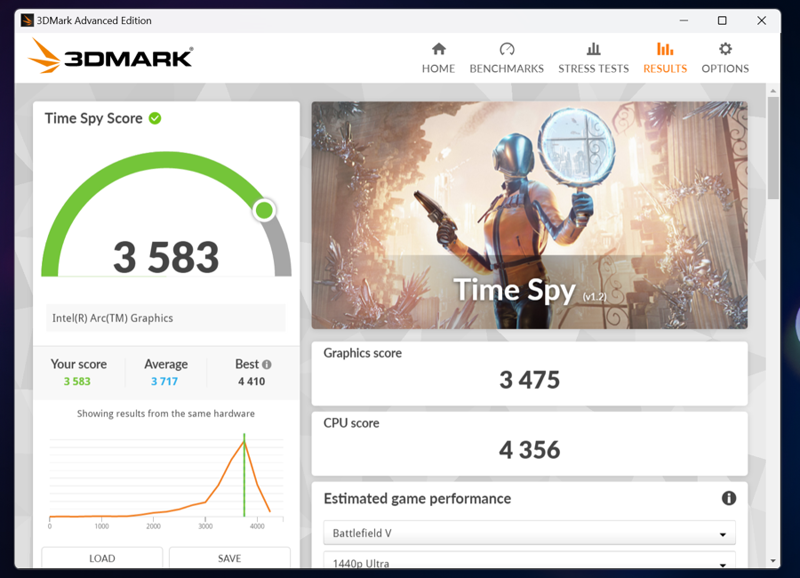Click the Graphics score value 3 475
800x578 pixels.
(x=529, y=380)
